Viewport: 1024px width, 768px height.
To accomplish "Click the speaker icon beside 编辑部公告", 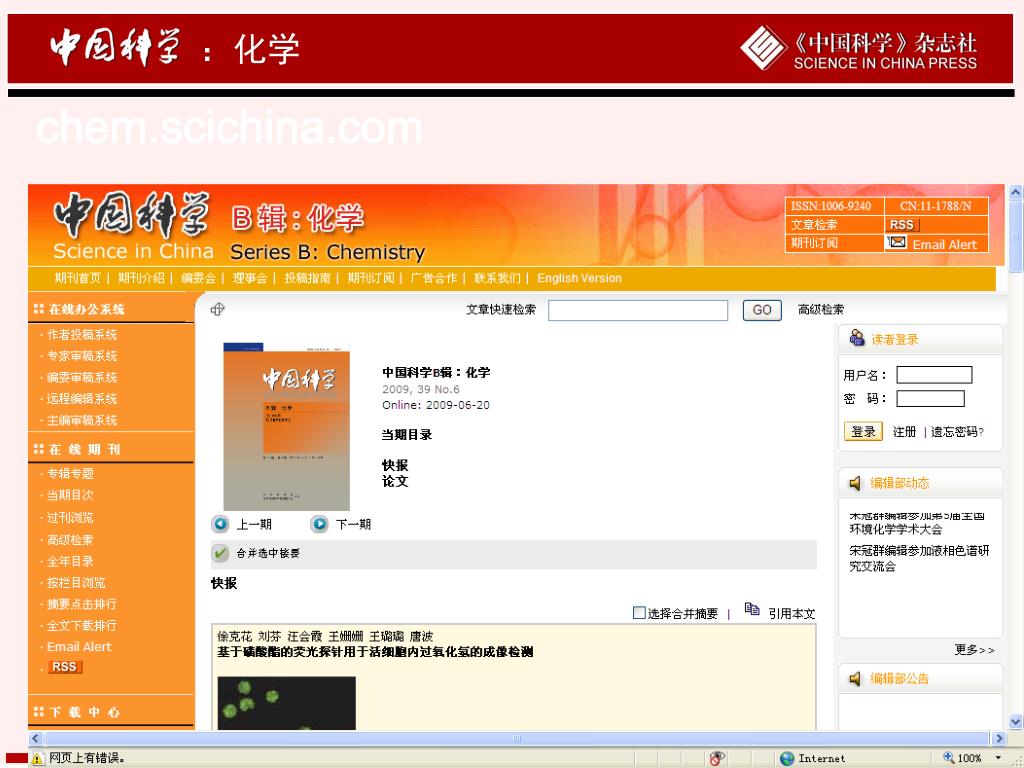I will (855, 679).
